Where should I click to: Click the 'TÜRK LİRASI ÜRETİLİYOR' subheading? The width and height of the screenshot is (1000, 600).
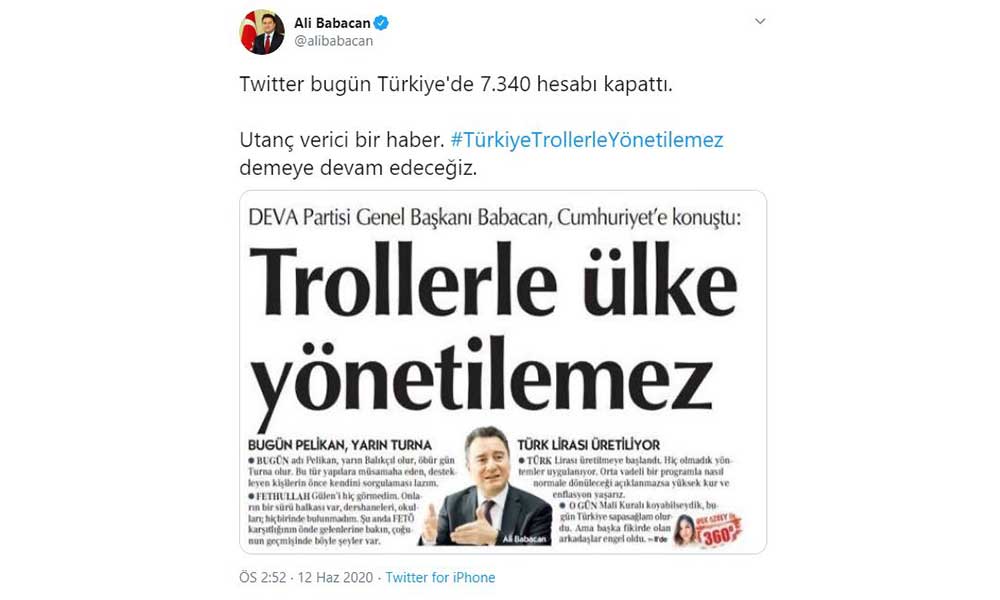click(589, 444)
